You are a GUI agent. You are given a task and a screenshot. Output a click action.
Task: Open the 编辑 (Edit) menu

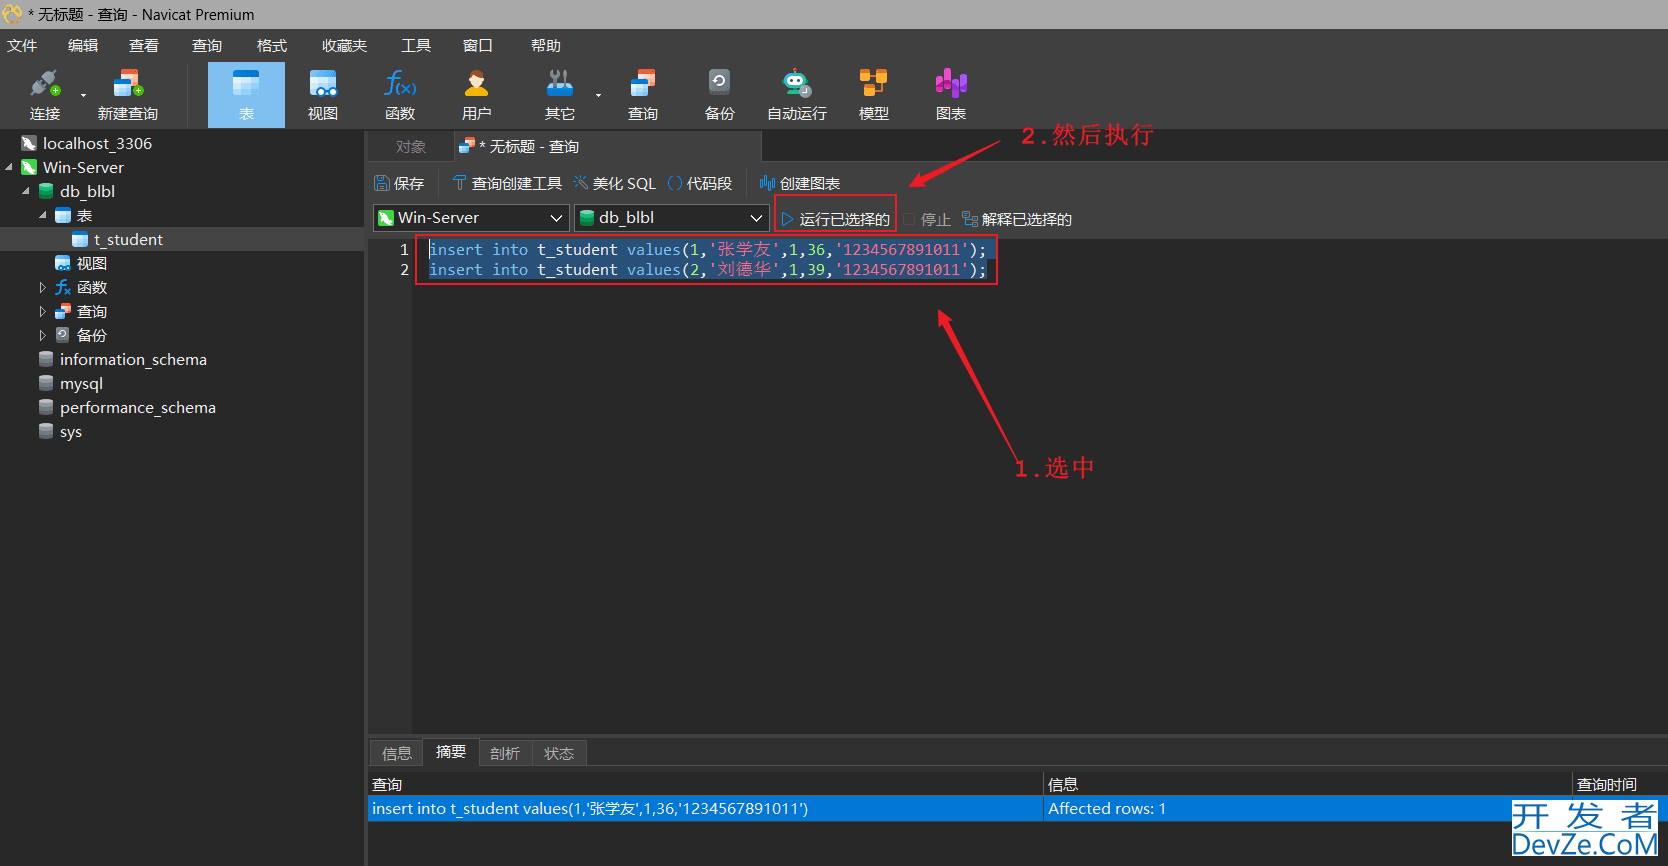point(83,45)
